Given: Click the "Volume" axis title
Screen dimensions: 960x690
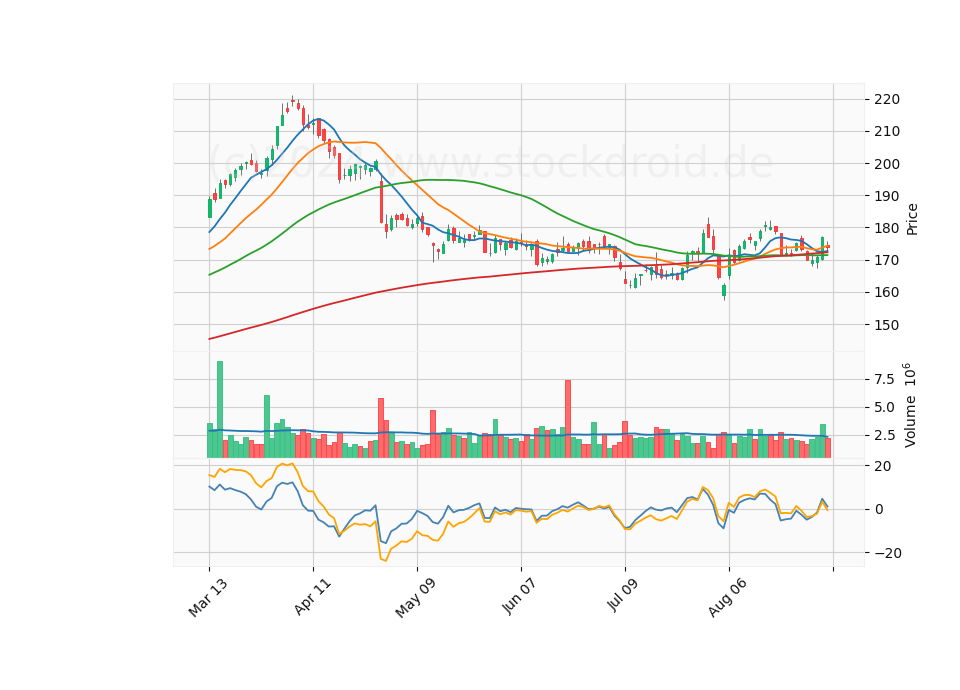Looking at the screenshot, I should (x=910, y=422).
